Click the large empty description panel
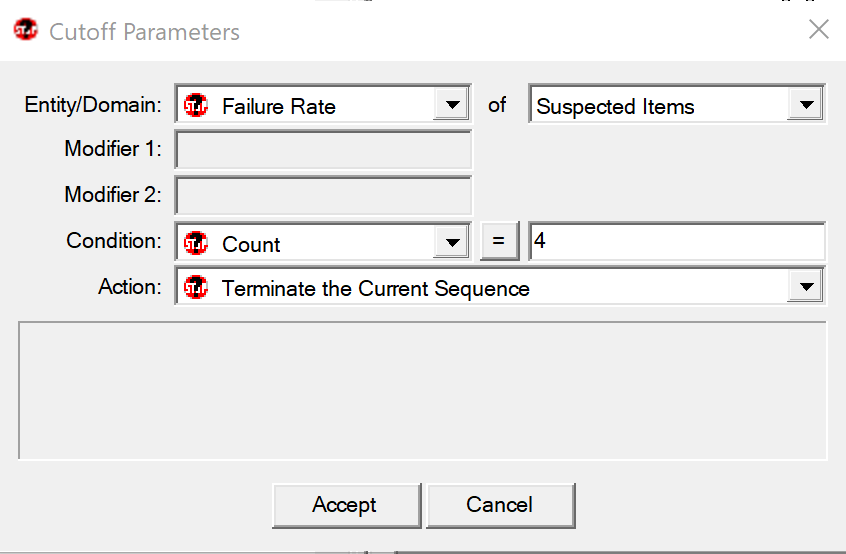 click(x=422, y=391)
